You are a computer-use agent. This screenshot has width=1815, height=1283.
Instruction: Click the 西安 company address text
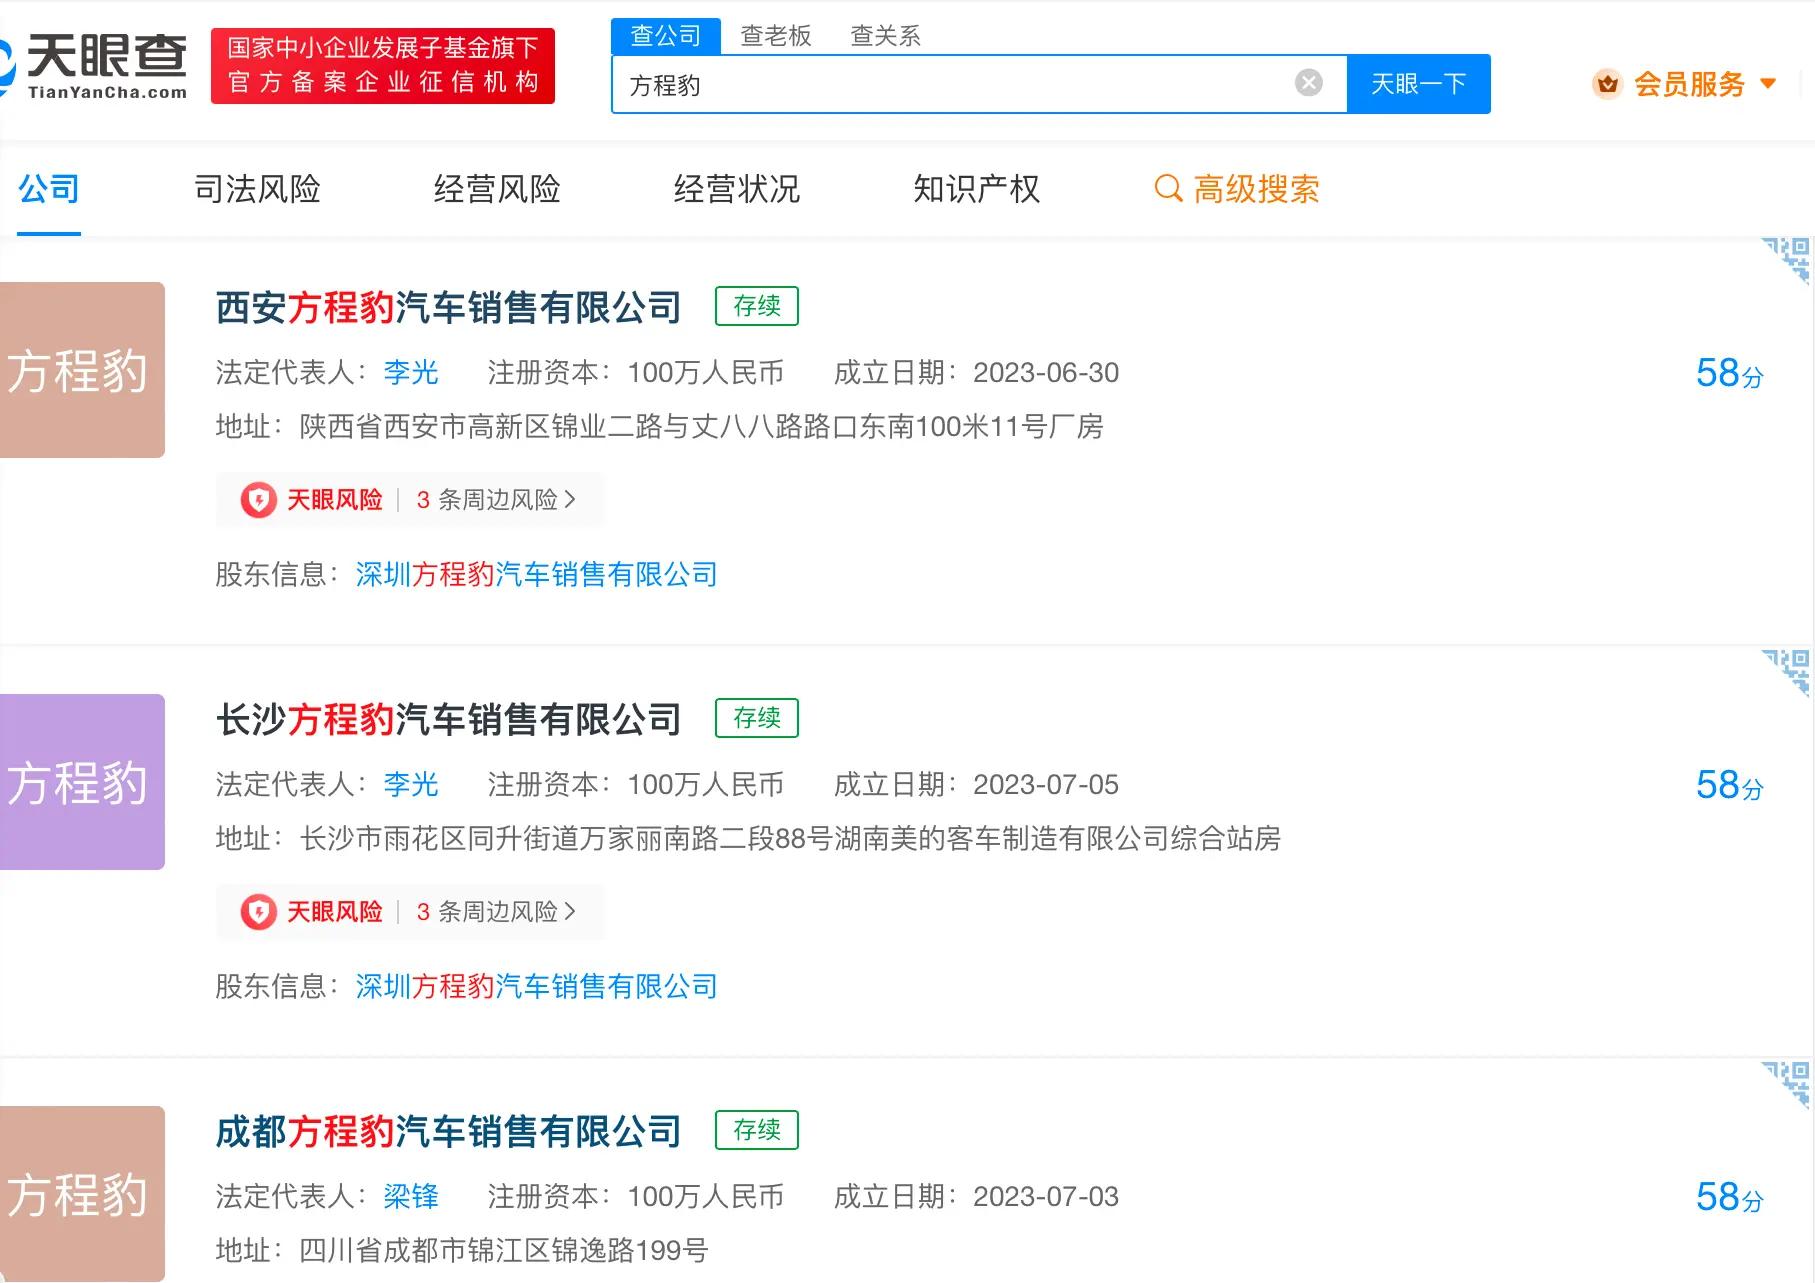(701, 426)
